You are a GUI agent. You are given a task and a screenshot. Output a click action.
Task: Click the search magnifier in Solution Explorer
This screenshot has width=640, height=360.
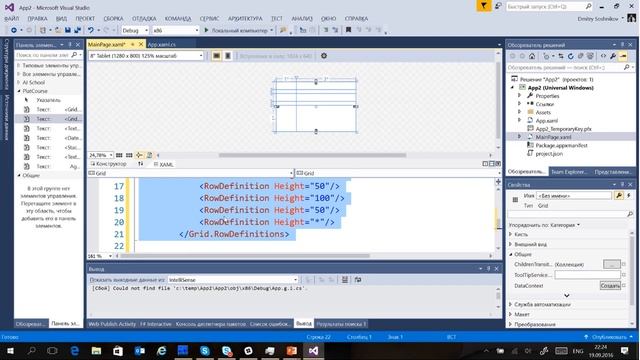click(x=627, y=67)
